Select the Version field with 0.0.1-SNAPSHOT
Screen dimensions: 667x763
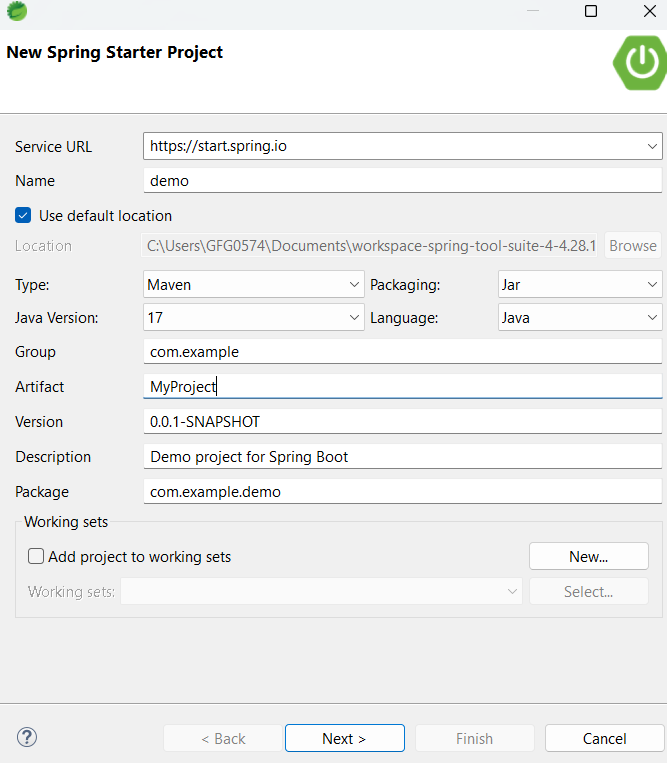[402, 422]
